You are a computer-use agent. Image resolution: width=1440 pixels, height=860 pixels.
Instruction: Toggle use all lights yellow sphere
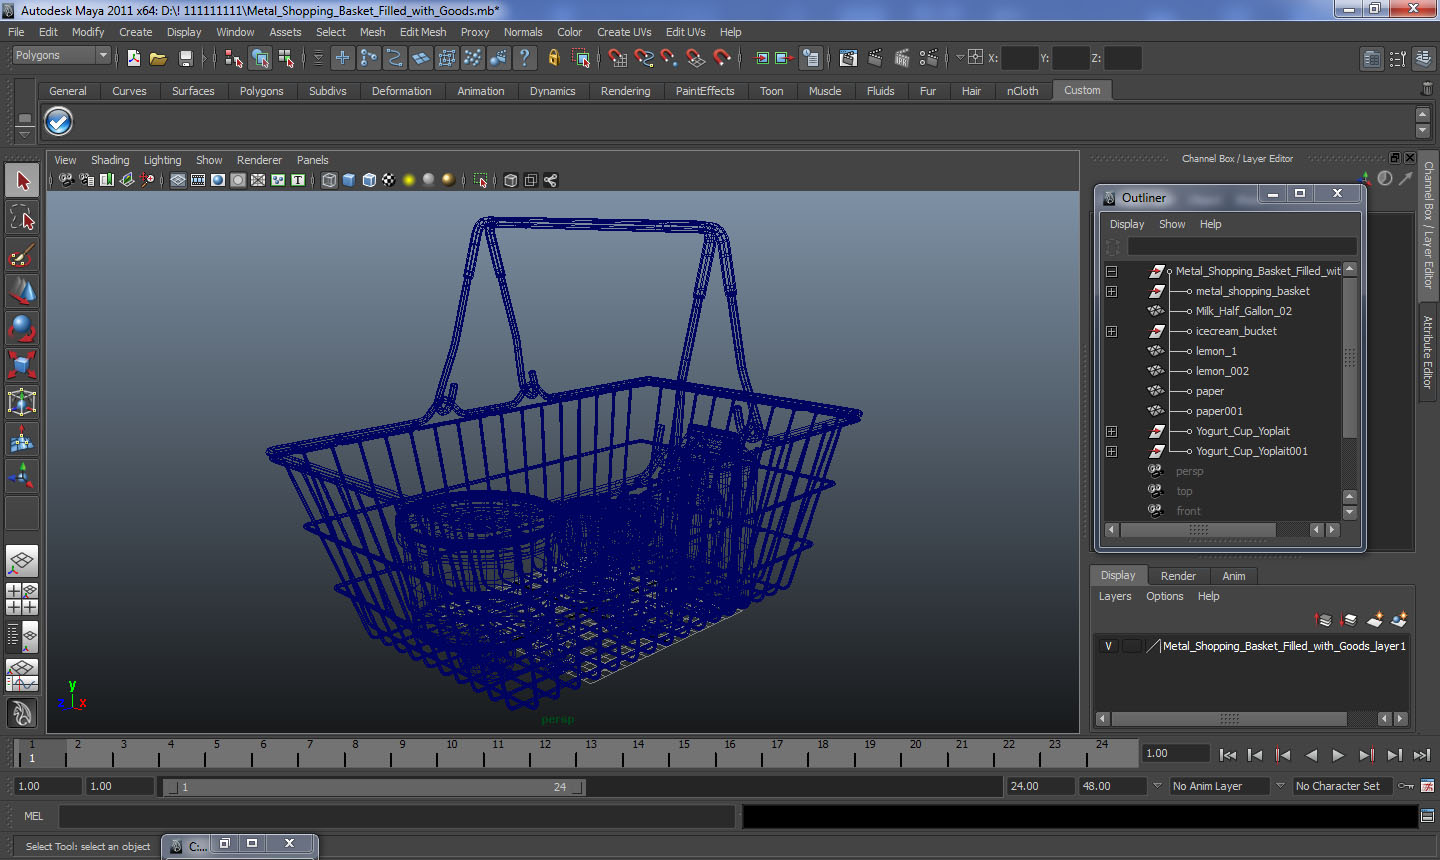[409, 180]
